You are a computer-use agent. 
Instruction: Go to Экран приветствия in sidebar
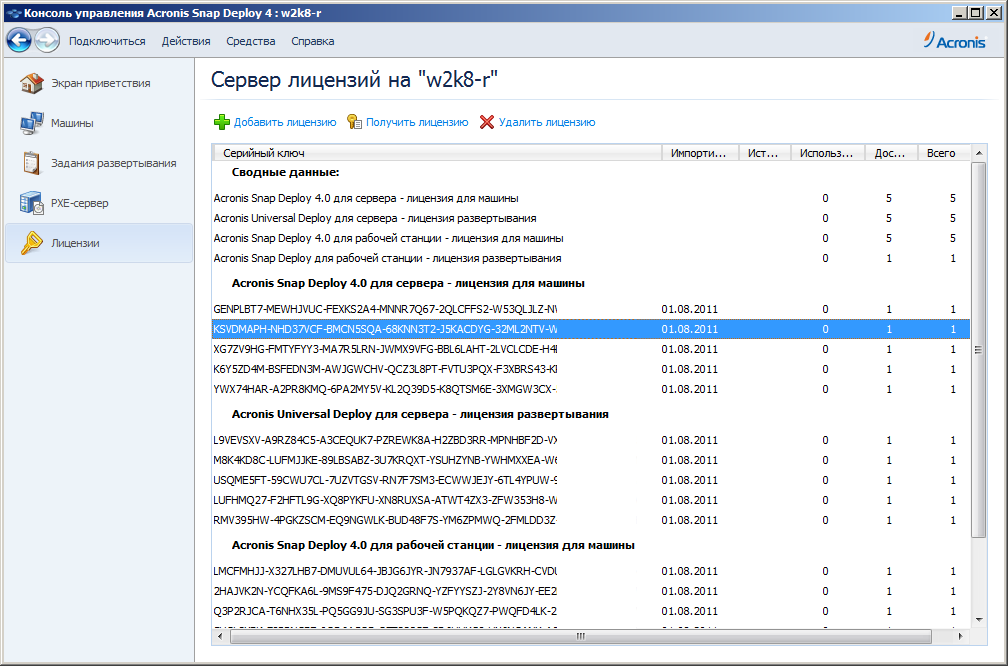coord(99,83)
